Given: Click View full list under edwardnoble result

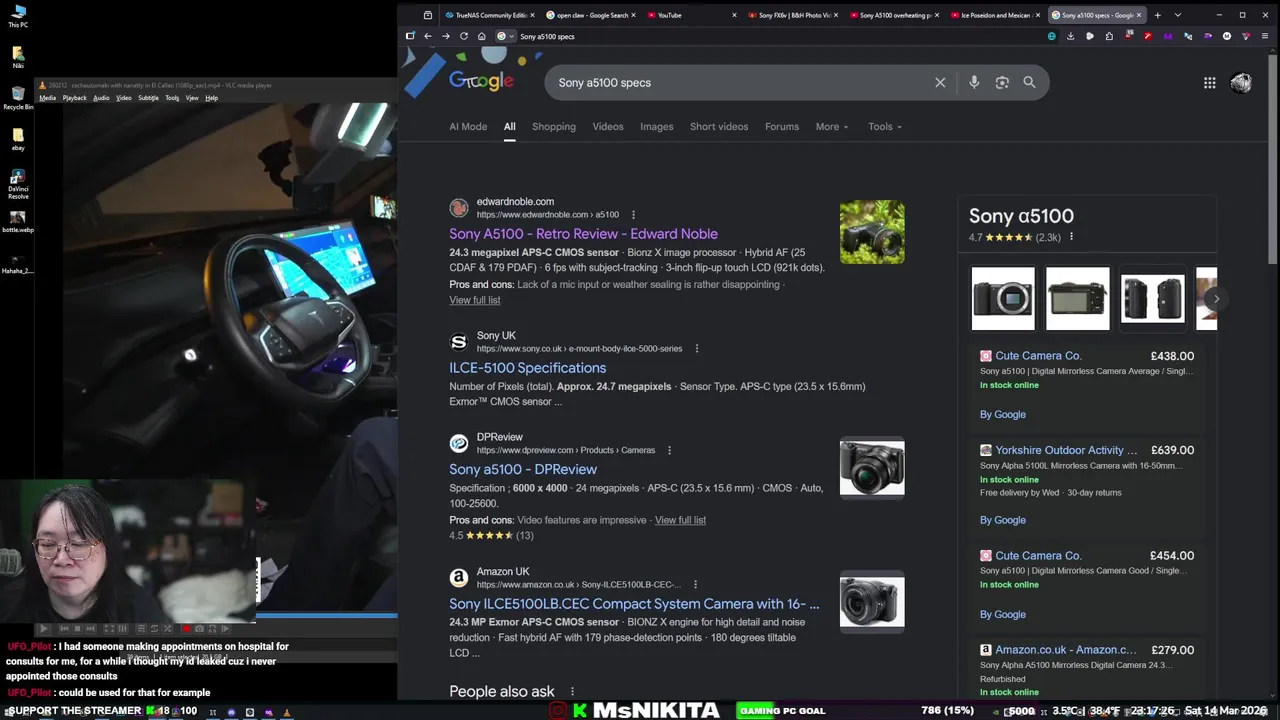Looking at the screenshot, I should [x=475, y=300].
